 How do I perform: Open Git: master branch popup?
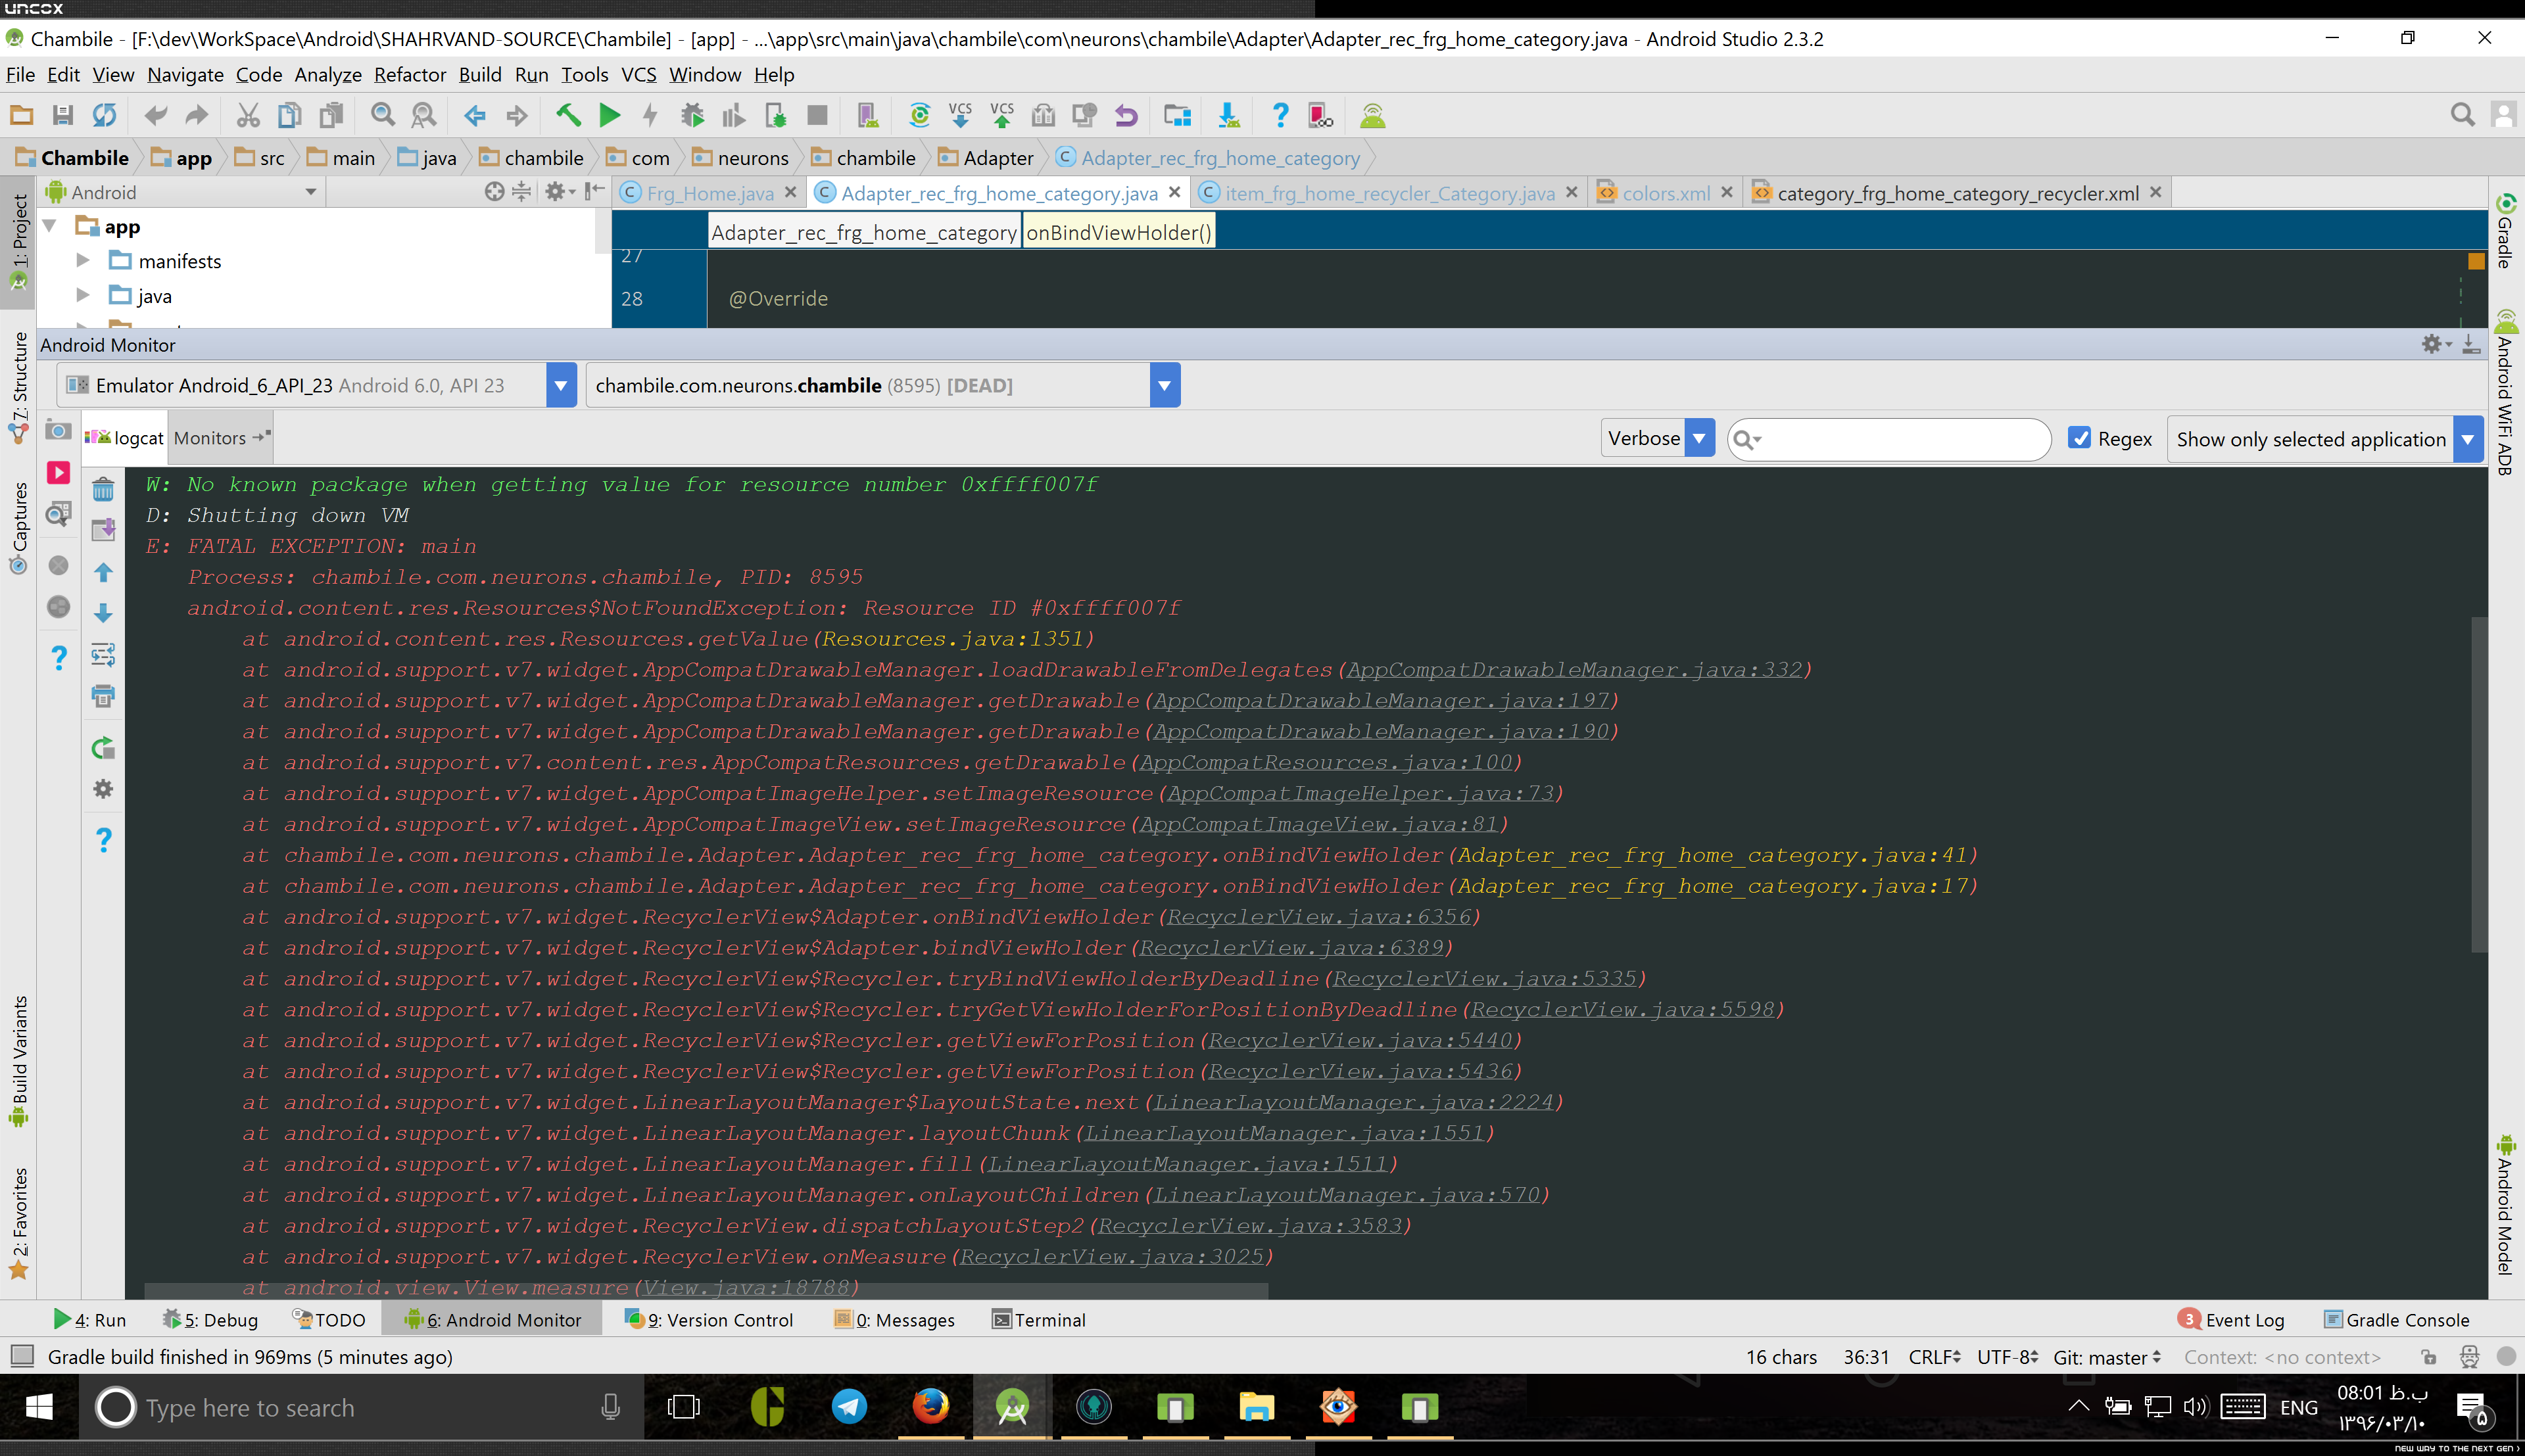[2107, 1357]
